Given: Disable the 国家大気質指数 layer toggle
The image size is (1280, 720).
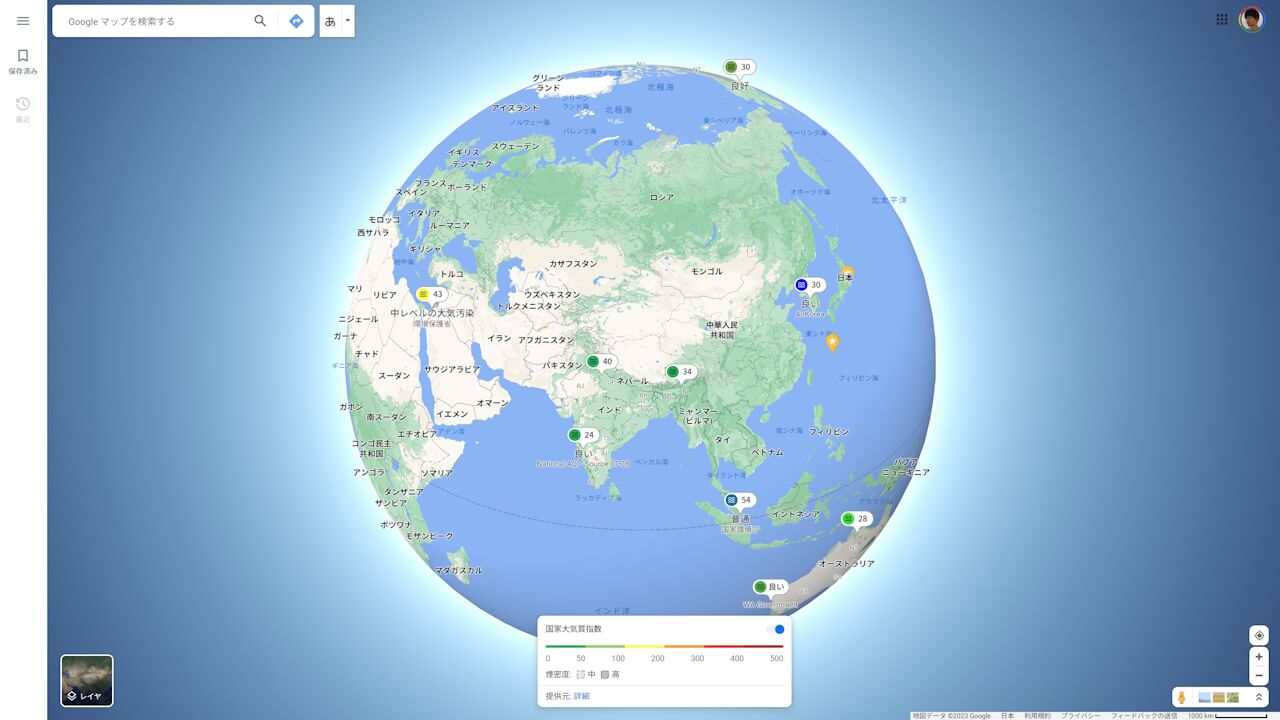Looking at the screenshot, I should click(x=778, y=628).
